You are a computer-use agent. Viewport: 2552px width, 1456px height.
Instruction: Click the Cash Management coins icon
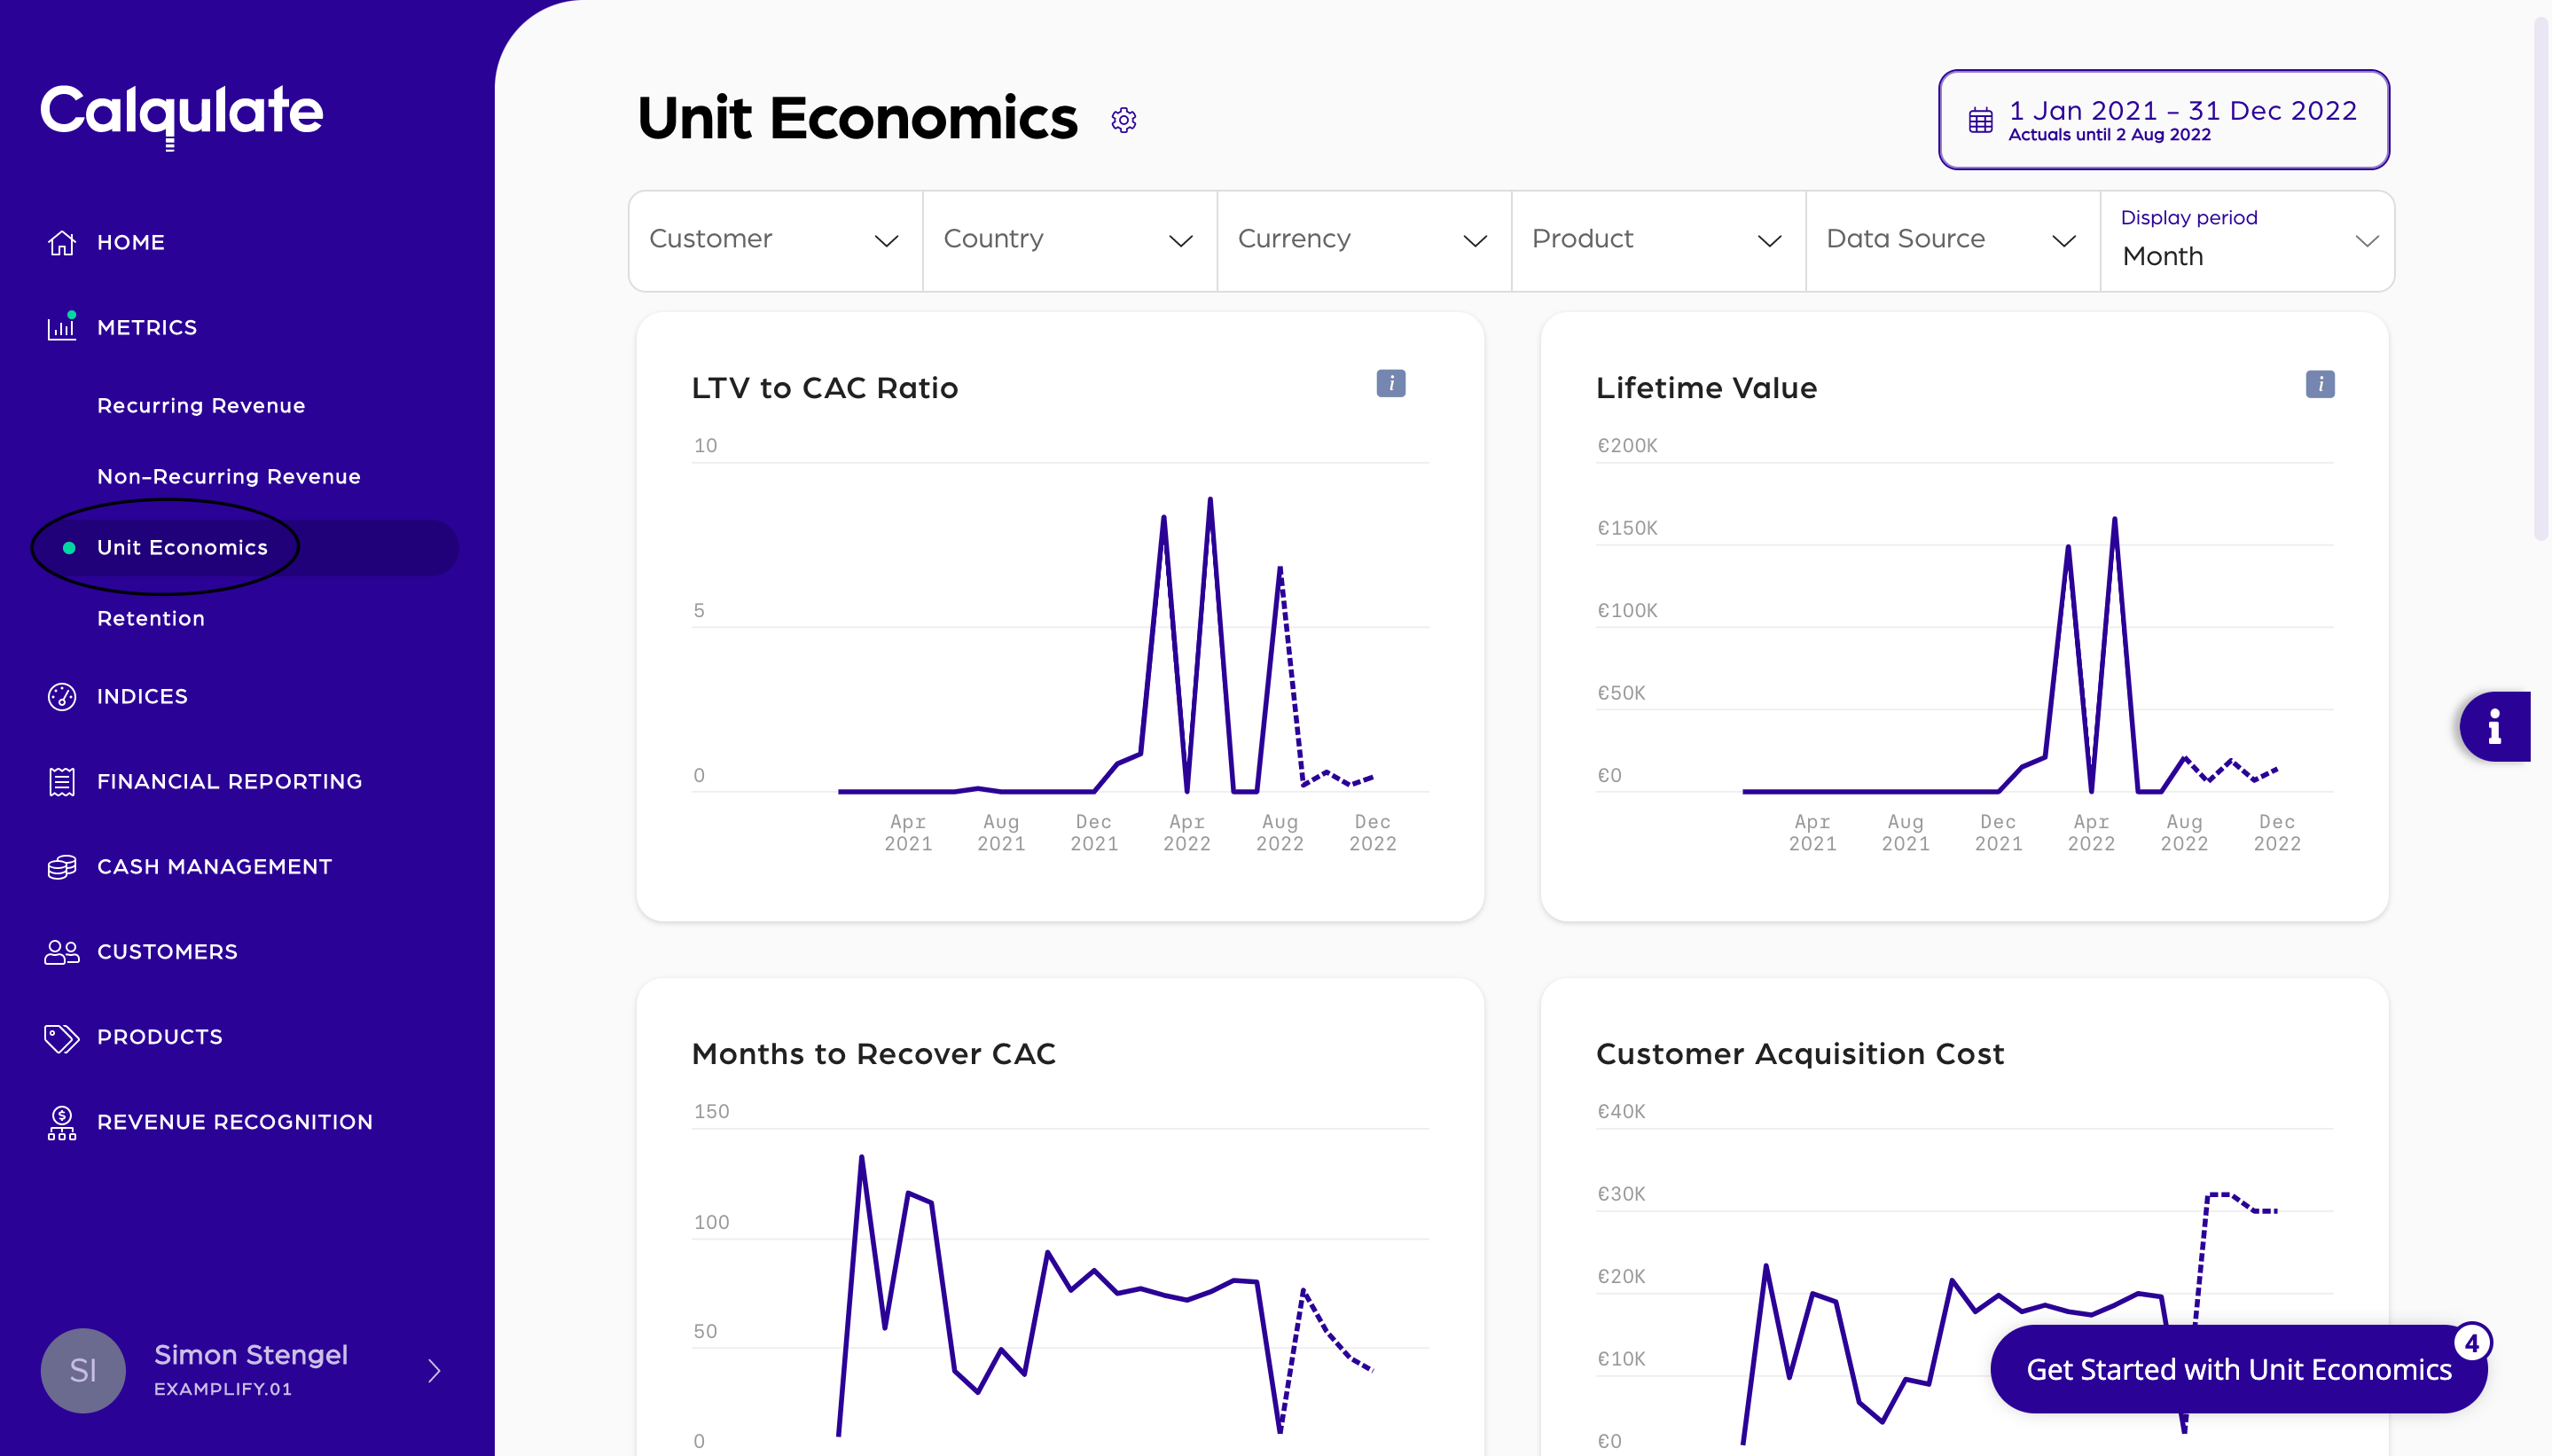pos(62,867)
